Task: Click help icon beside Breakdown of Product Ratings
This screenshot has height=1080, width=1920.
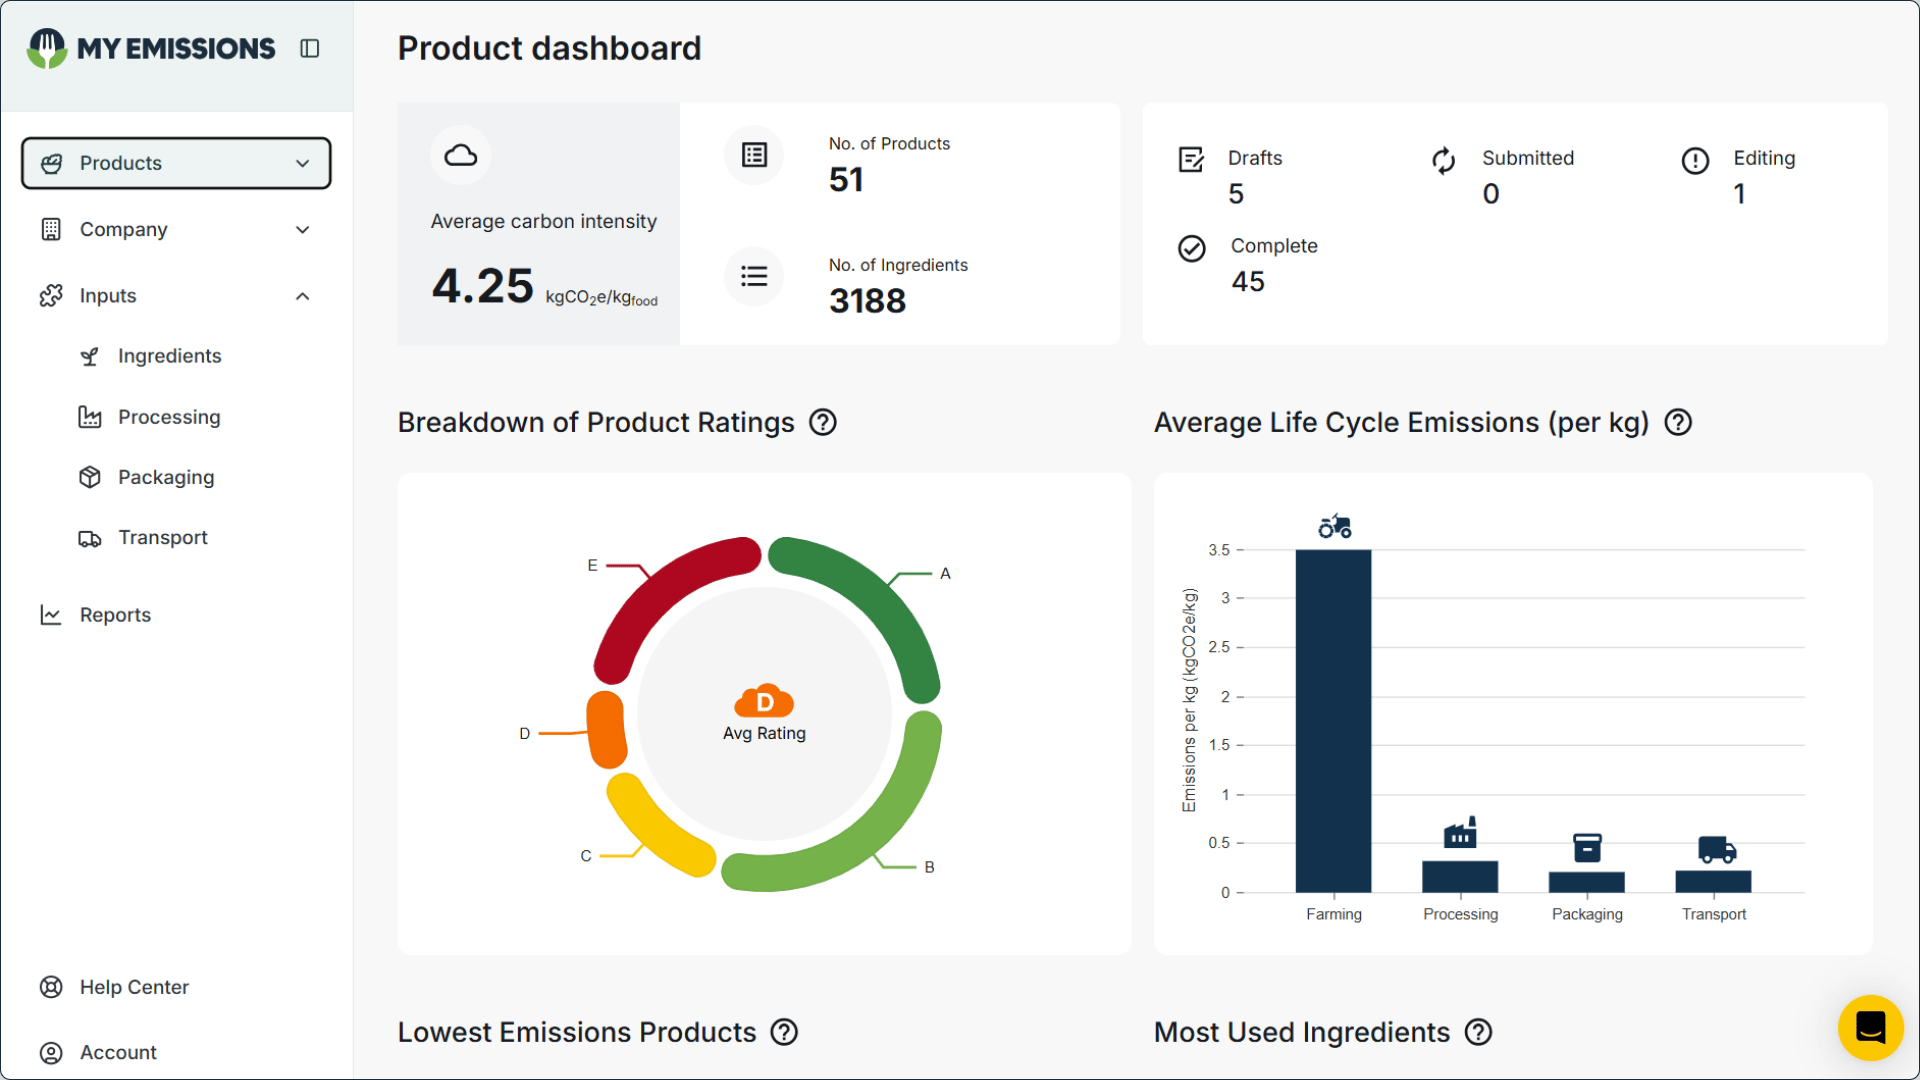Action: tap(823, 423)
